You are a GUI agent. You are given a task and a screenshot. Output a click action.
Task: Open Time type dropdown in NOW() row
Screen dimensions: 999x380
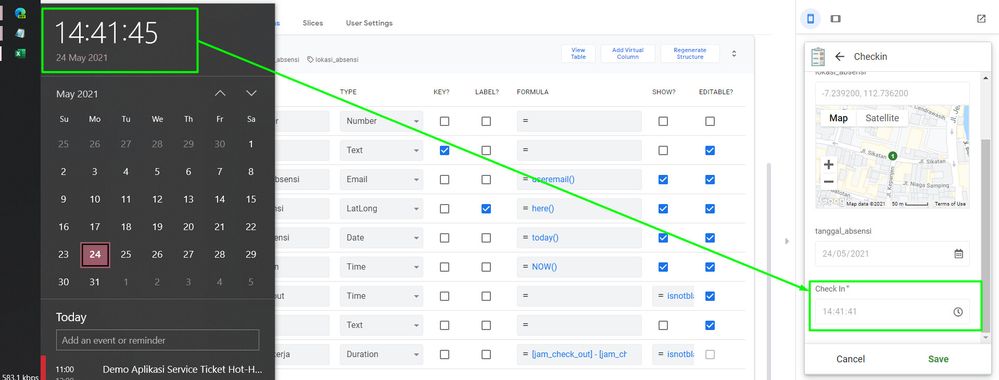(381, 267)
